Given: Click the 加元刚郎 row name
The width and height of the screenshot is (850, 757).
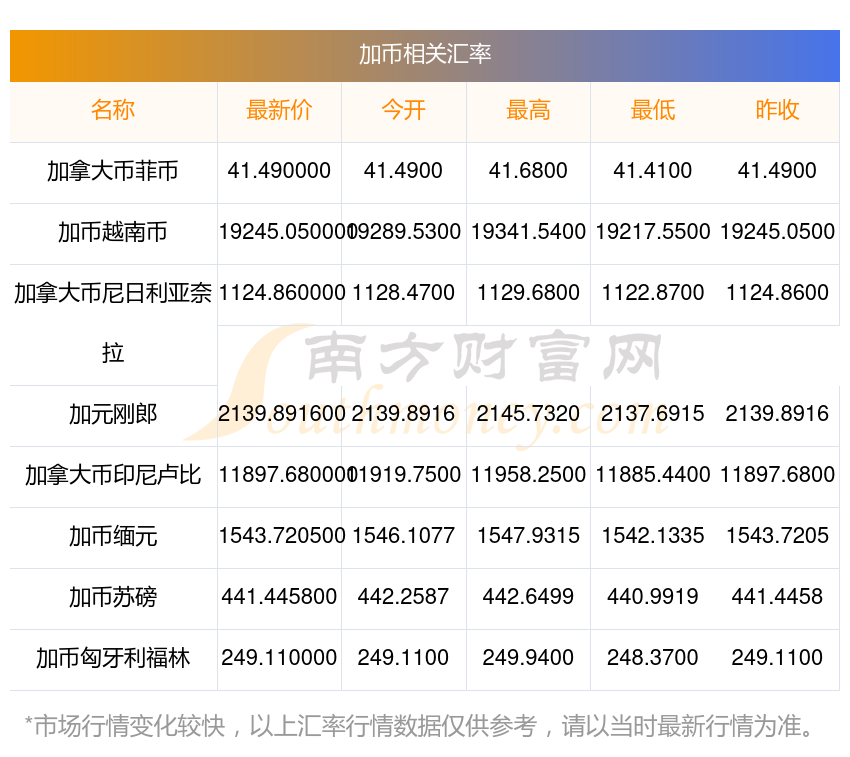Looking at the screenshot, I should pyautogui.click(x=113, y=414).
